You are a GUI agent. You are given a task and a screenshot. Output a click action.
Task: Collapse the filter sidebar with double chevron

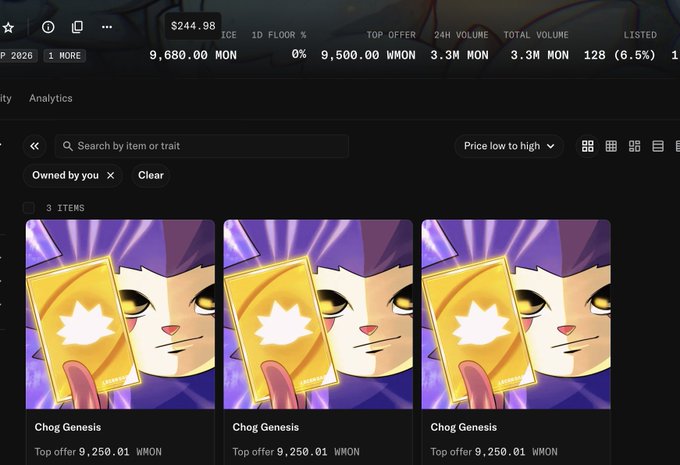point(35,146)
